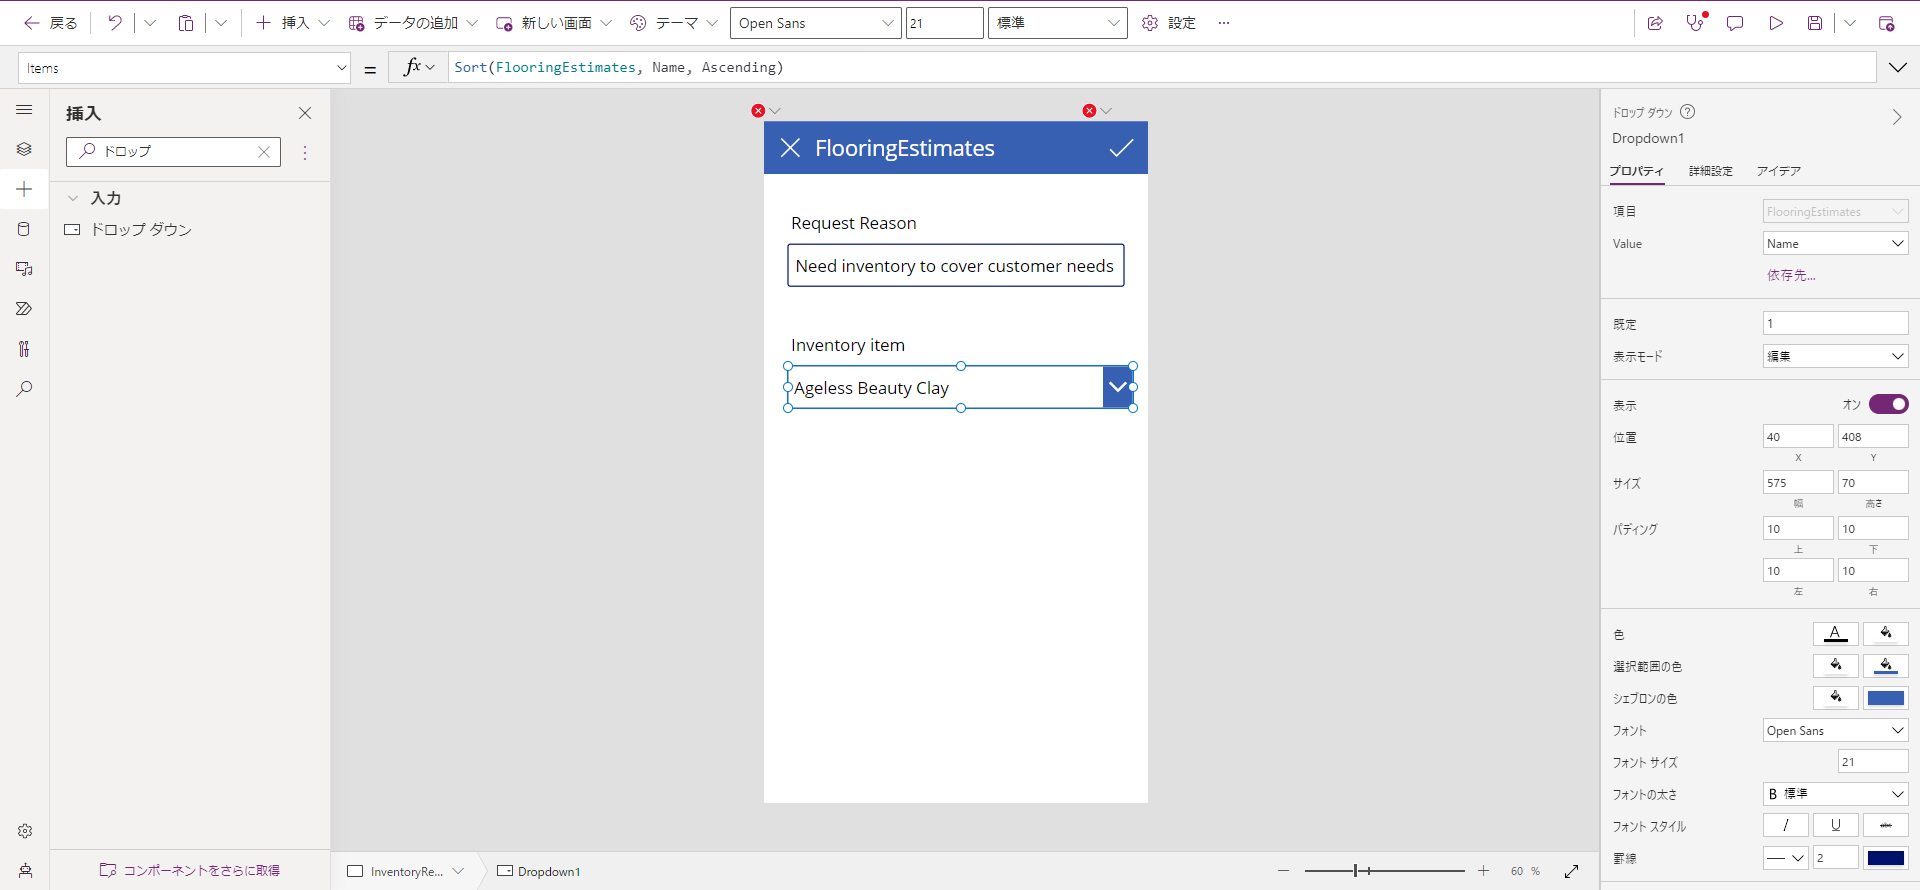Open insert pane vertical ellipsis options
This screenshot has height=890, width=1920.
coord(305,153)
